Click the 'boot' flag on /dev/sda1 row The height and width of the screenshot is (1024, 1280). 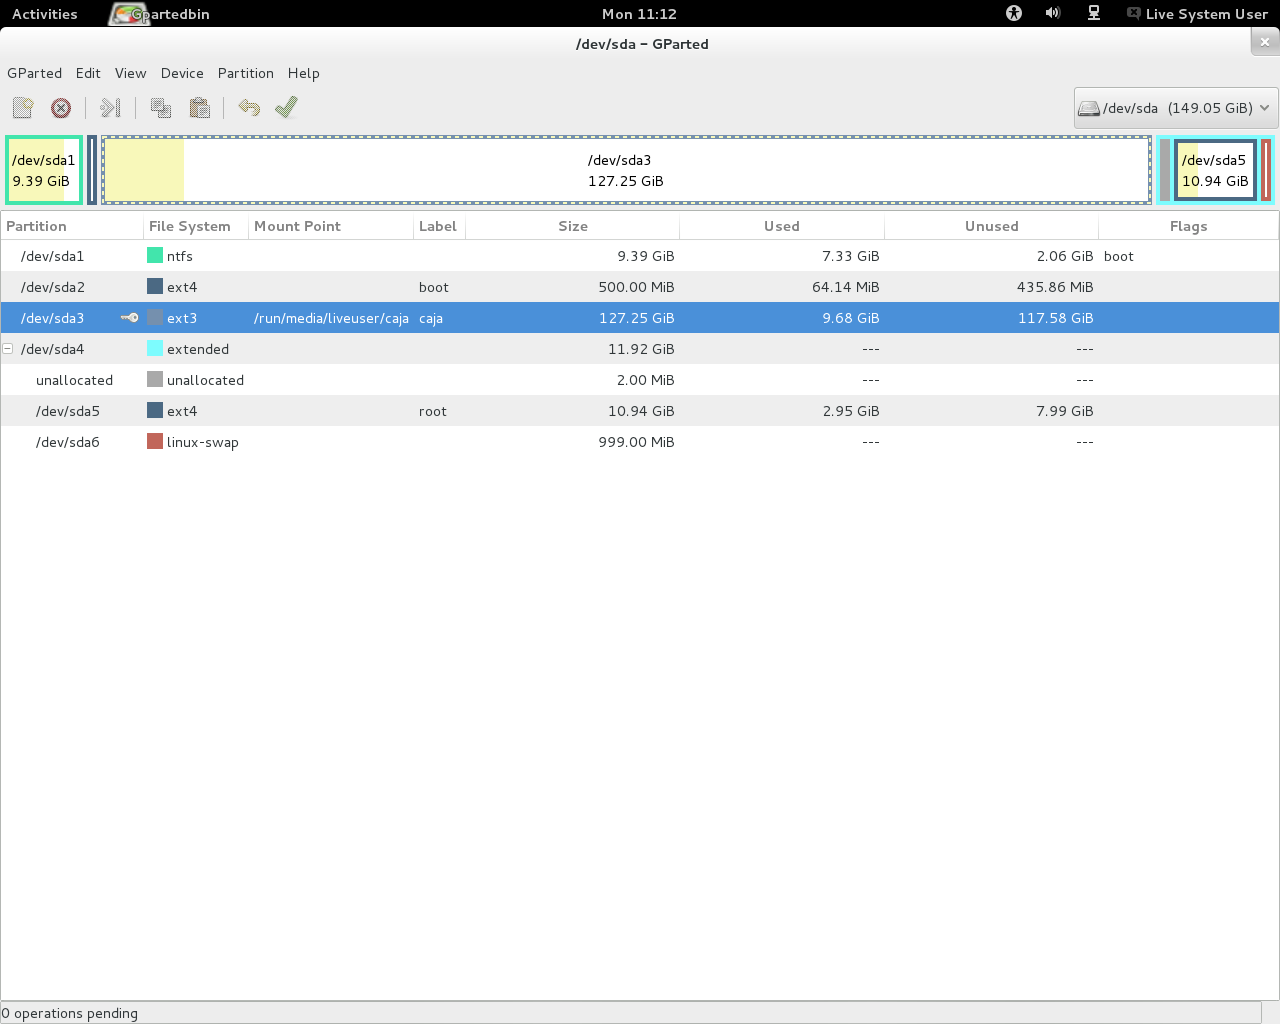coord(1119,256)
